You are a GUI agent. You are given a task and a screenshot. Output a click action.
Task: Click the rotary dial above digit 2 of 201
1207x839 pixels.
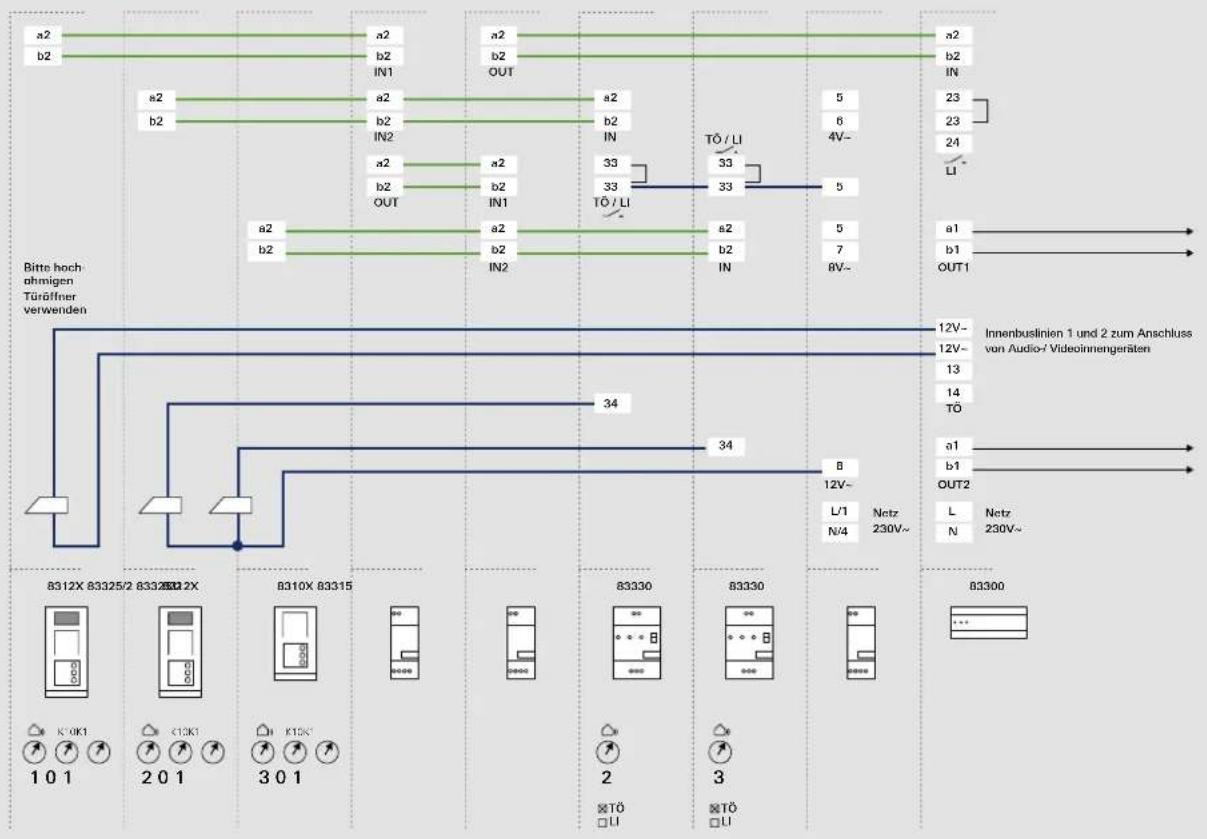[149, 751]
